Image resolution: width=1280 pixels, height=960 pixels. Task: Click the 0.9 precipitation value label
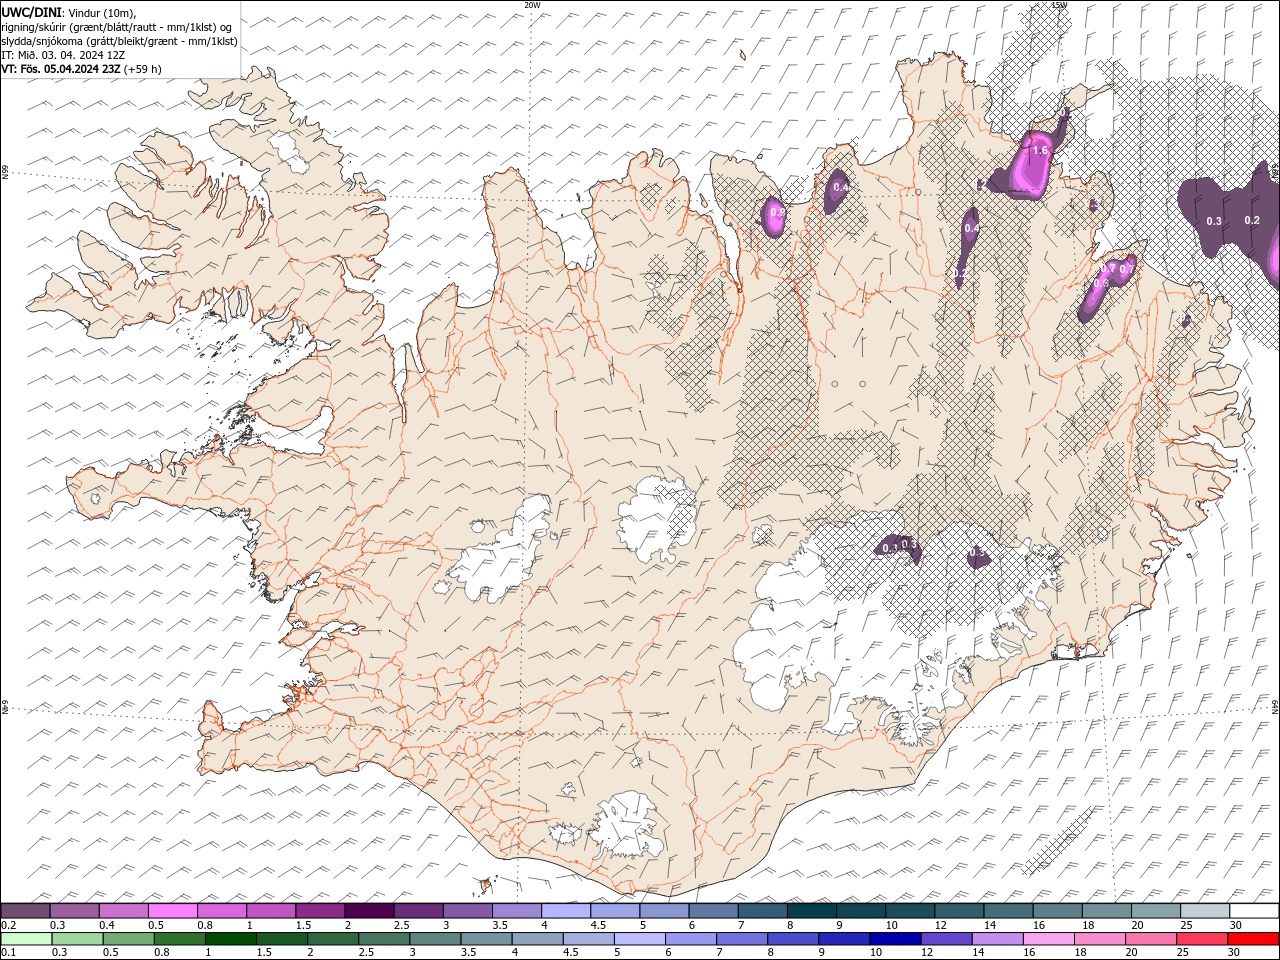(x=777, y=213)
